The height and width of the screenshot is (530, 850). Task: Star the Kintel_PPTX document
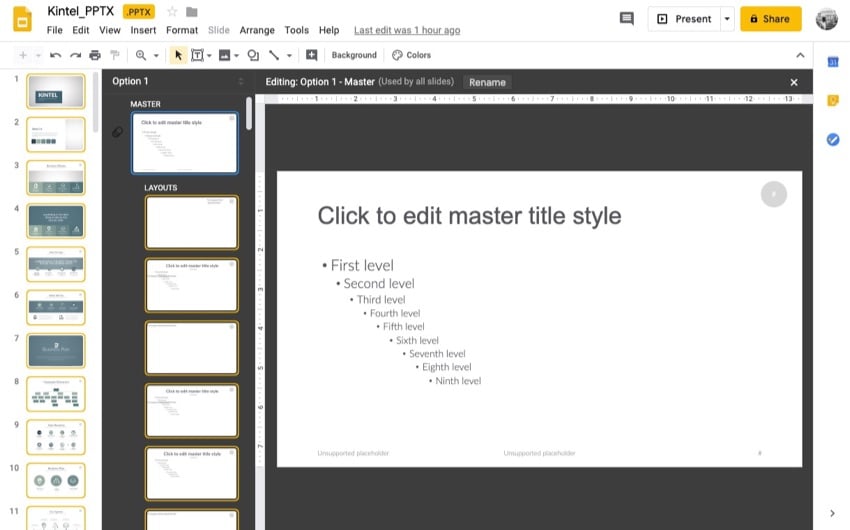tap(172, 12)
